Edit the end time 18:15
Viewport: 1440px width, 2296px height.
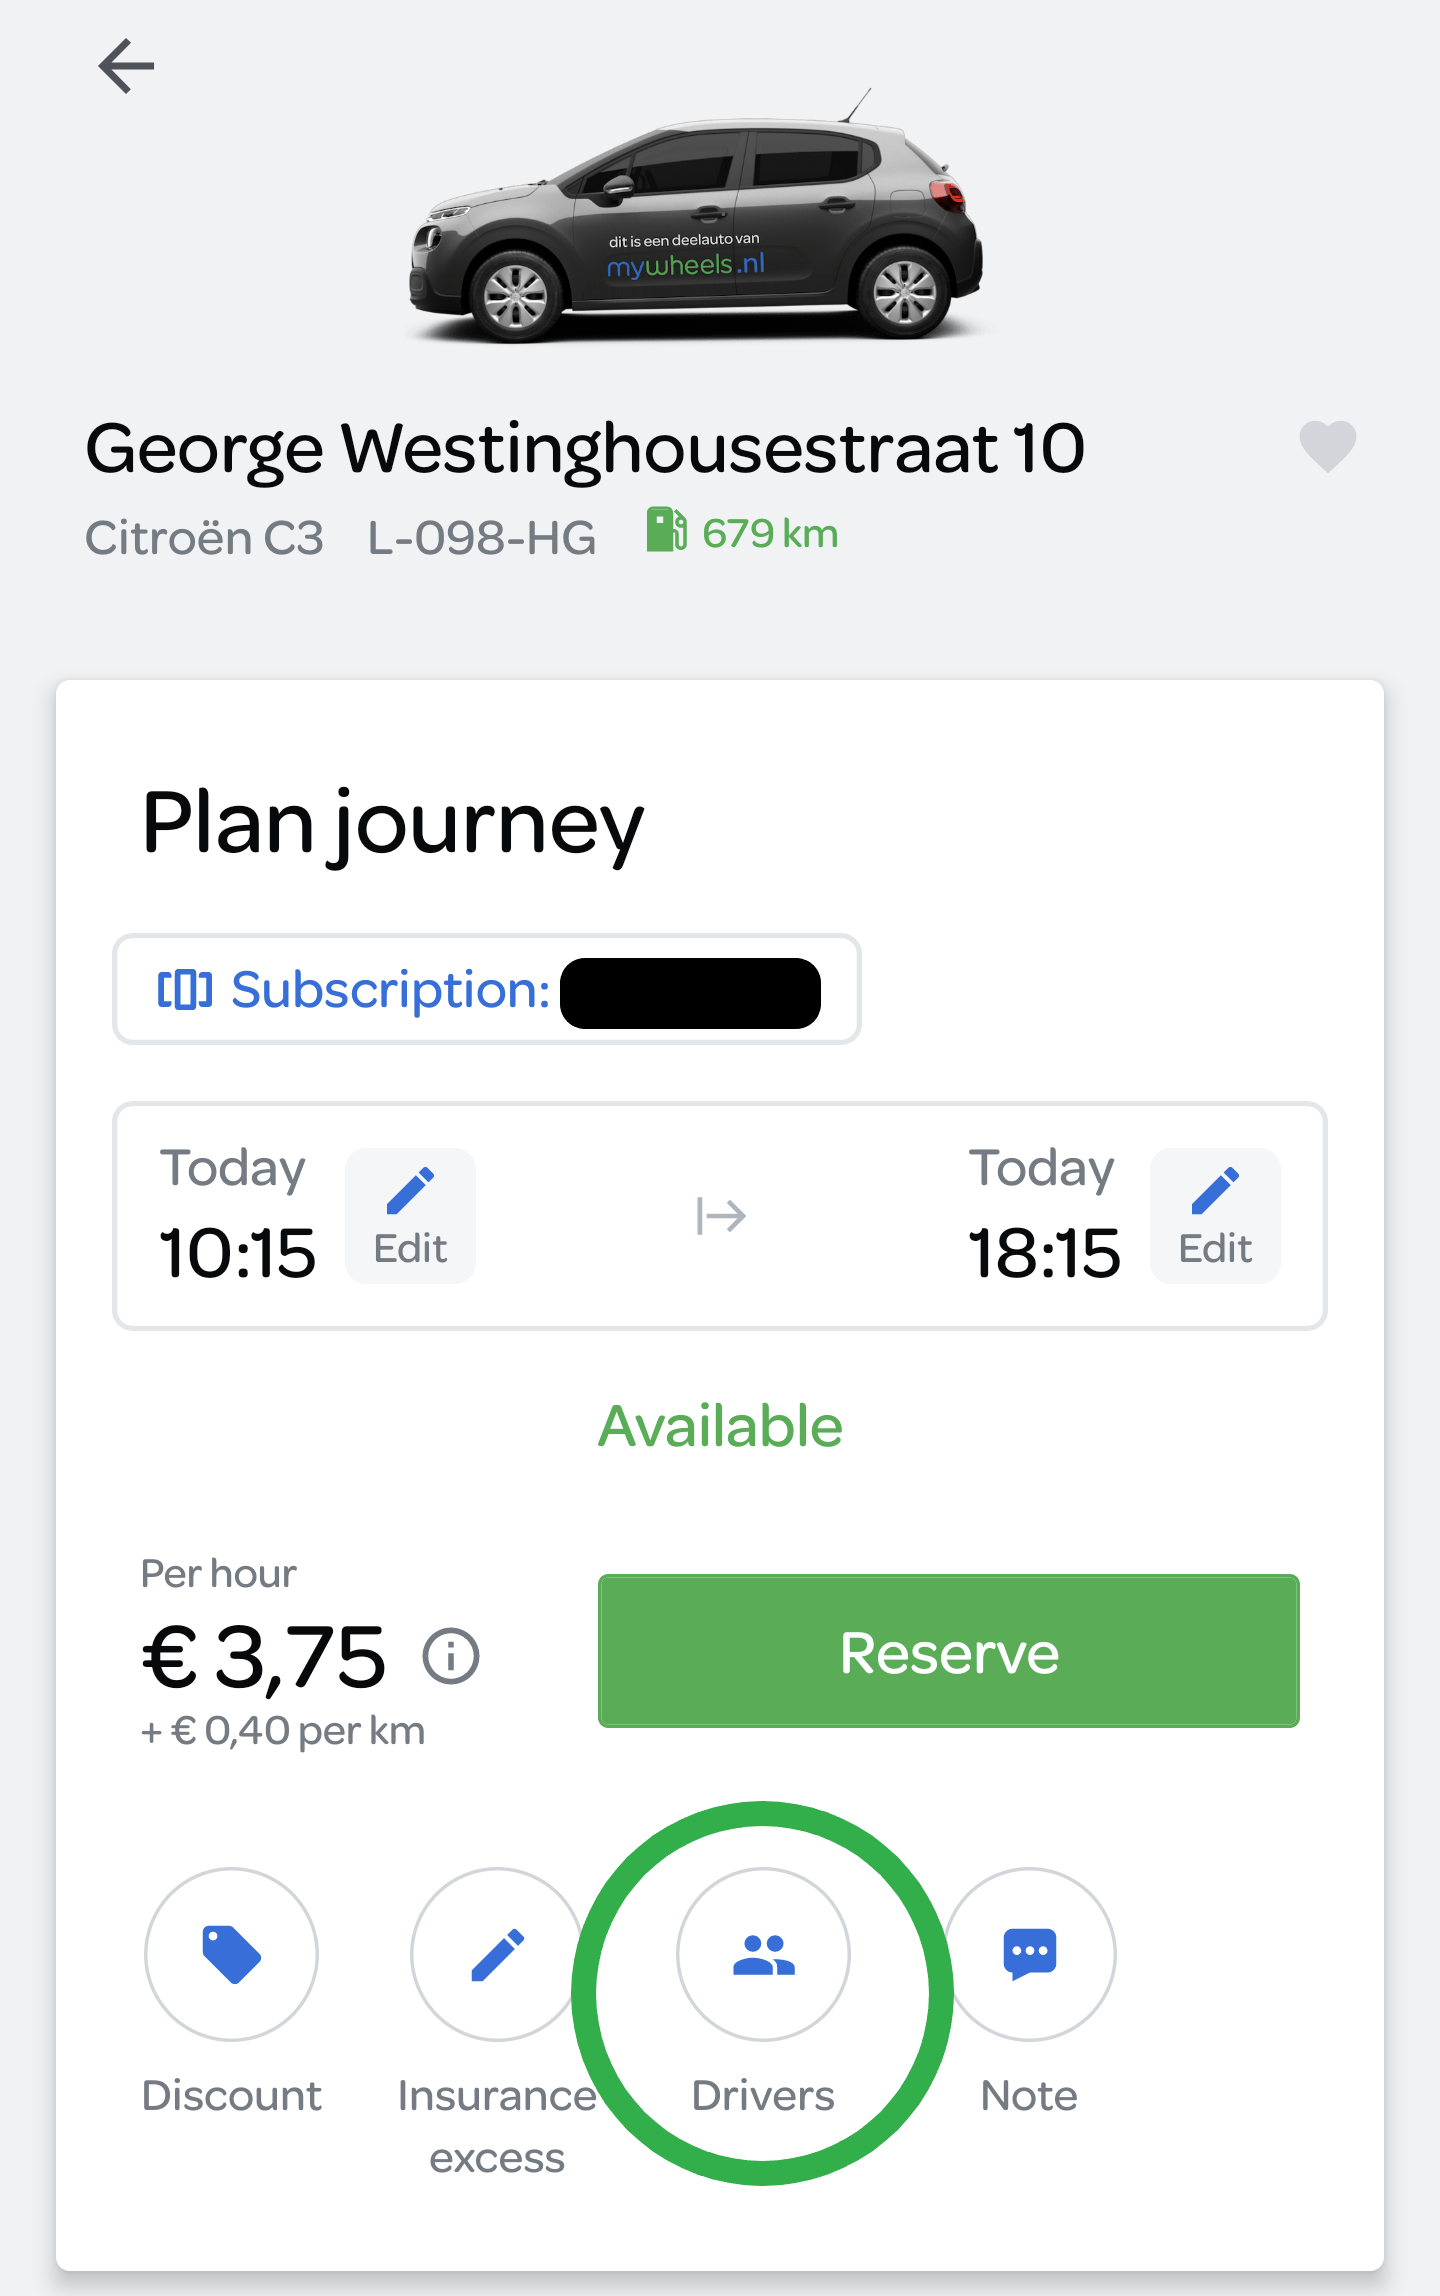(x=1215, y=1215)
